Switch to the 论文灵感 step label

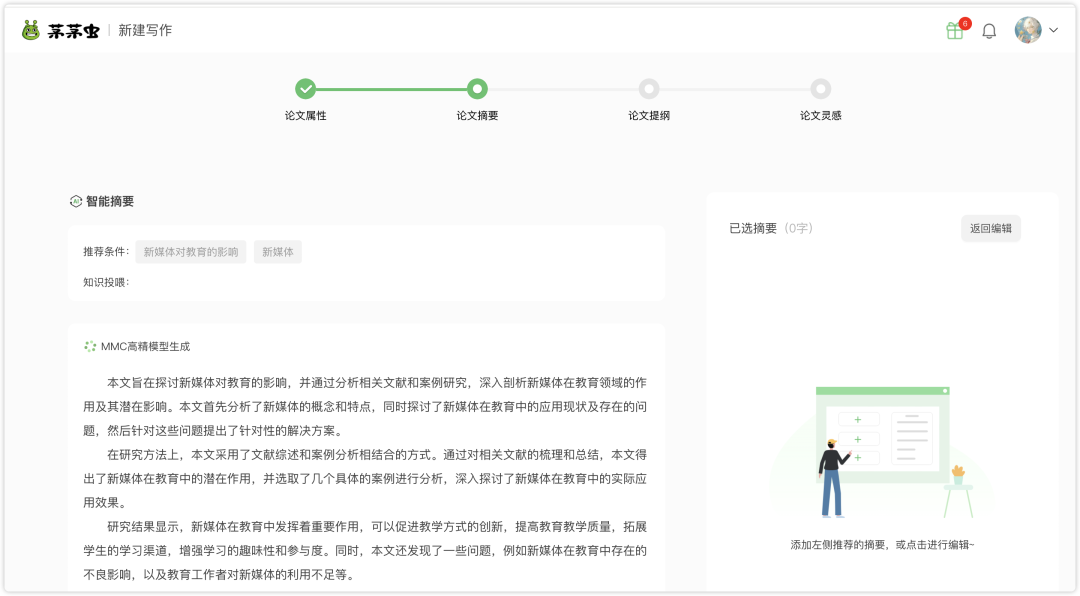(x=820, y=114)
